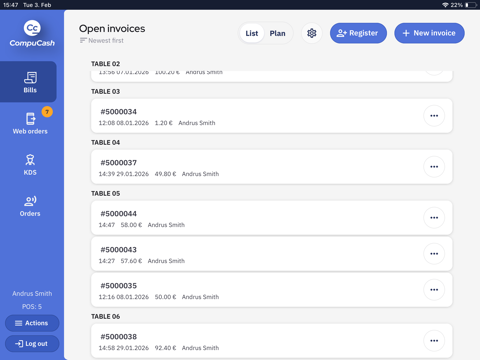Image resolution: width=480 pixels, height=360 pixels.
Task: Open more options for invoice #5000037
Action: [434, 167]
